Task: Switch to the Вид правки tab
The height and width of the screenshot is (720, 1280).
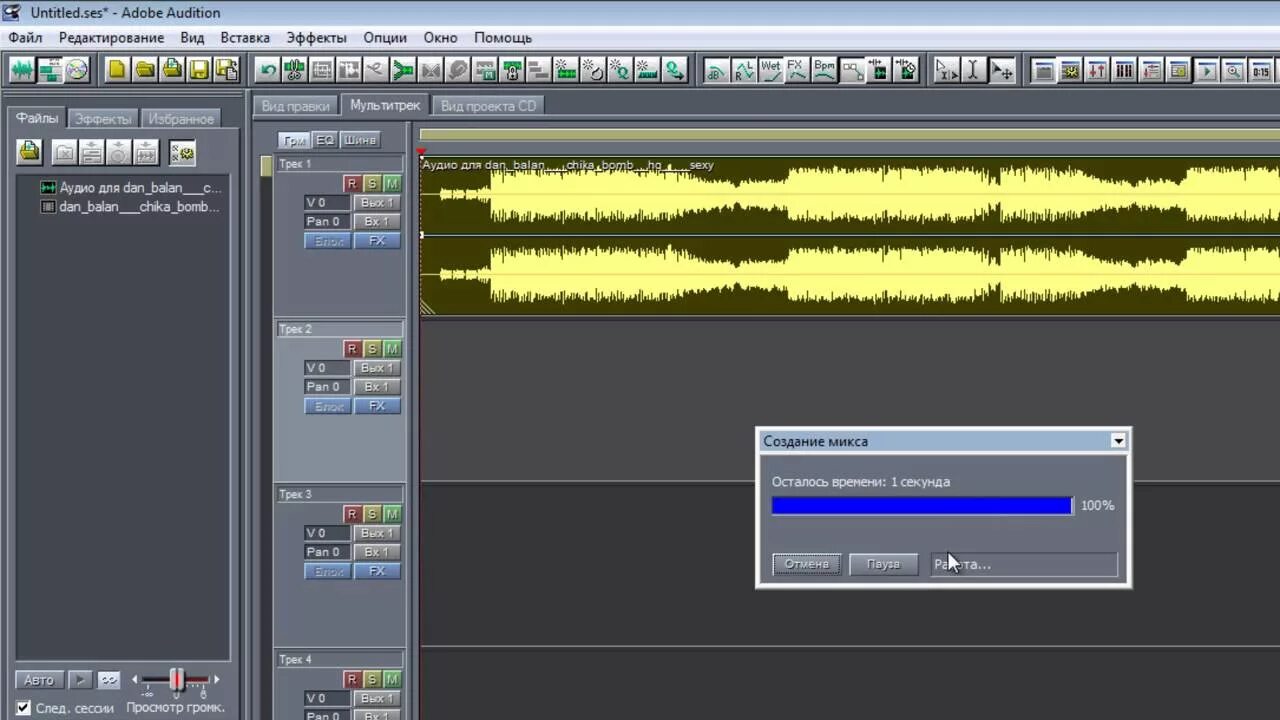Action: point(295,105)
